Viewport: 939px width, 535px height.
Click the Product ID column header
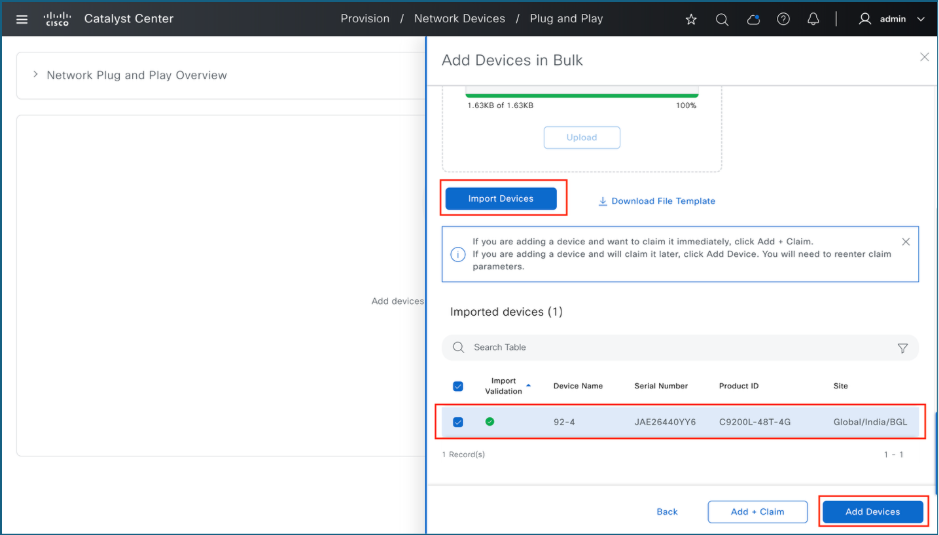click(738, 386)
